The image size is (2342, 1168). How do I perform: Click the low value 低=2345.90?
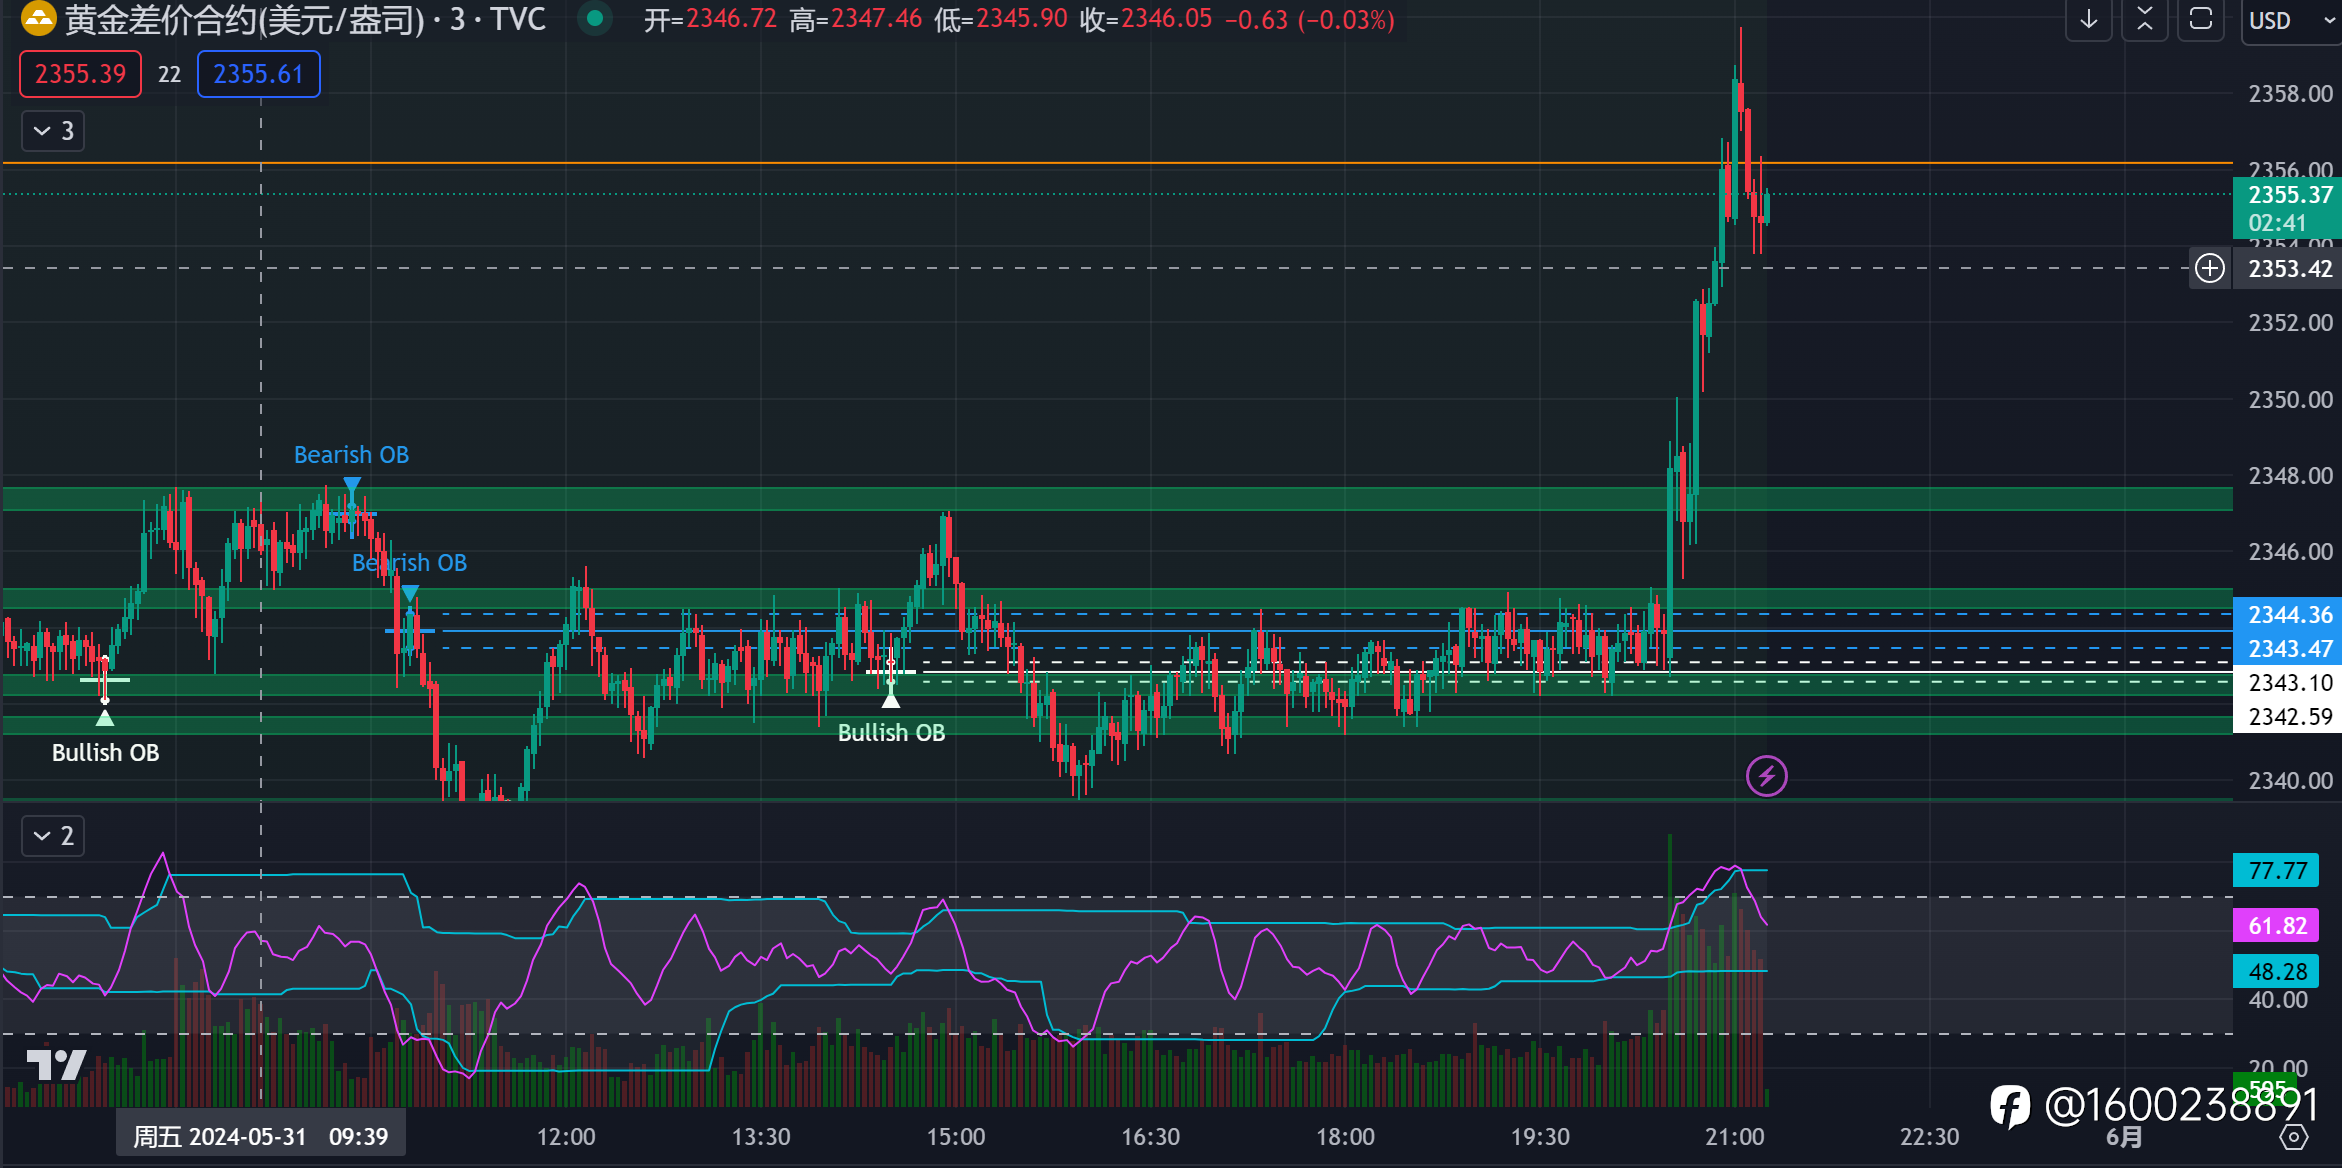click(x=1001, y=19)
